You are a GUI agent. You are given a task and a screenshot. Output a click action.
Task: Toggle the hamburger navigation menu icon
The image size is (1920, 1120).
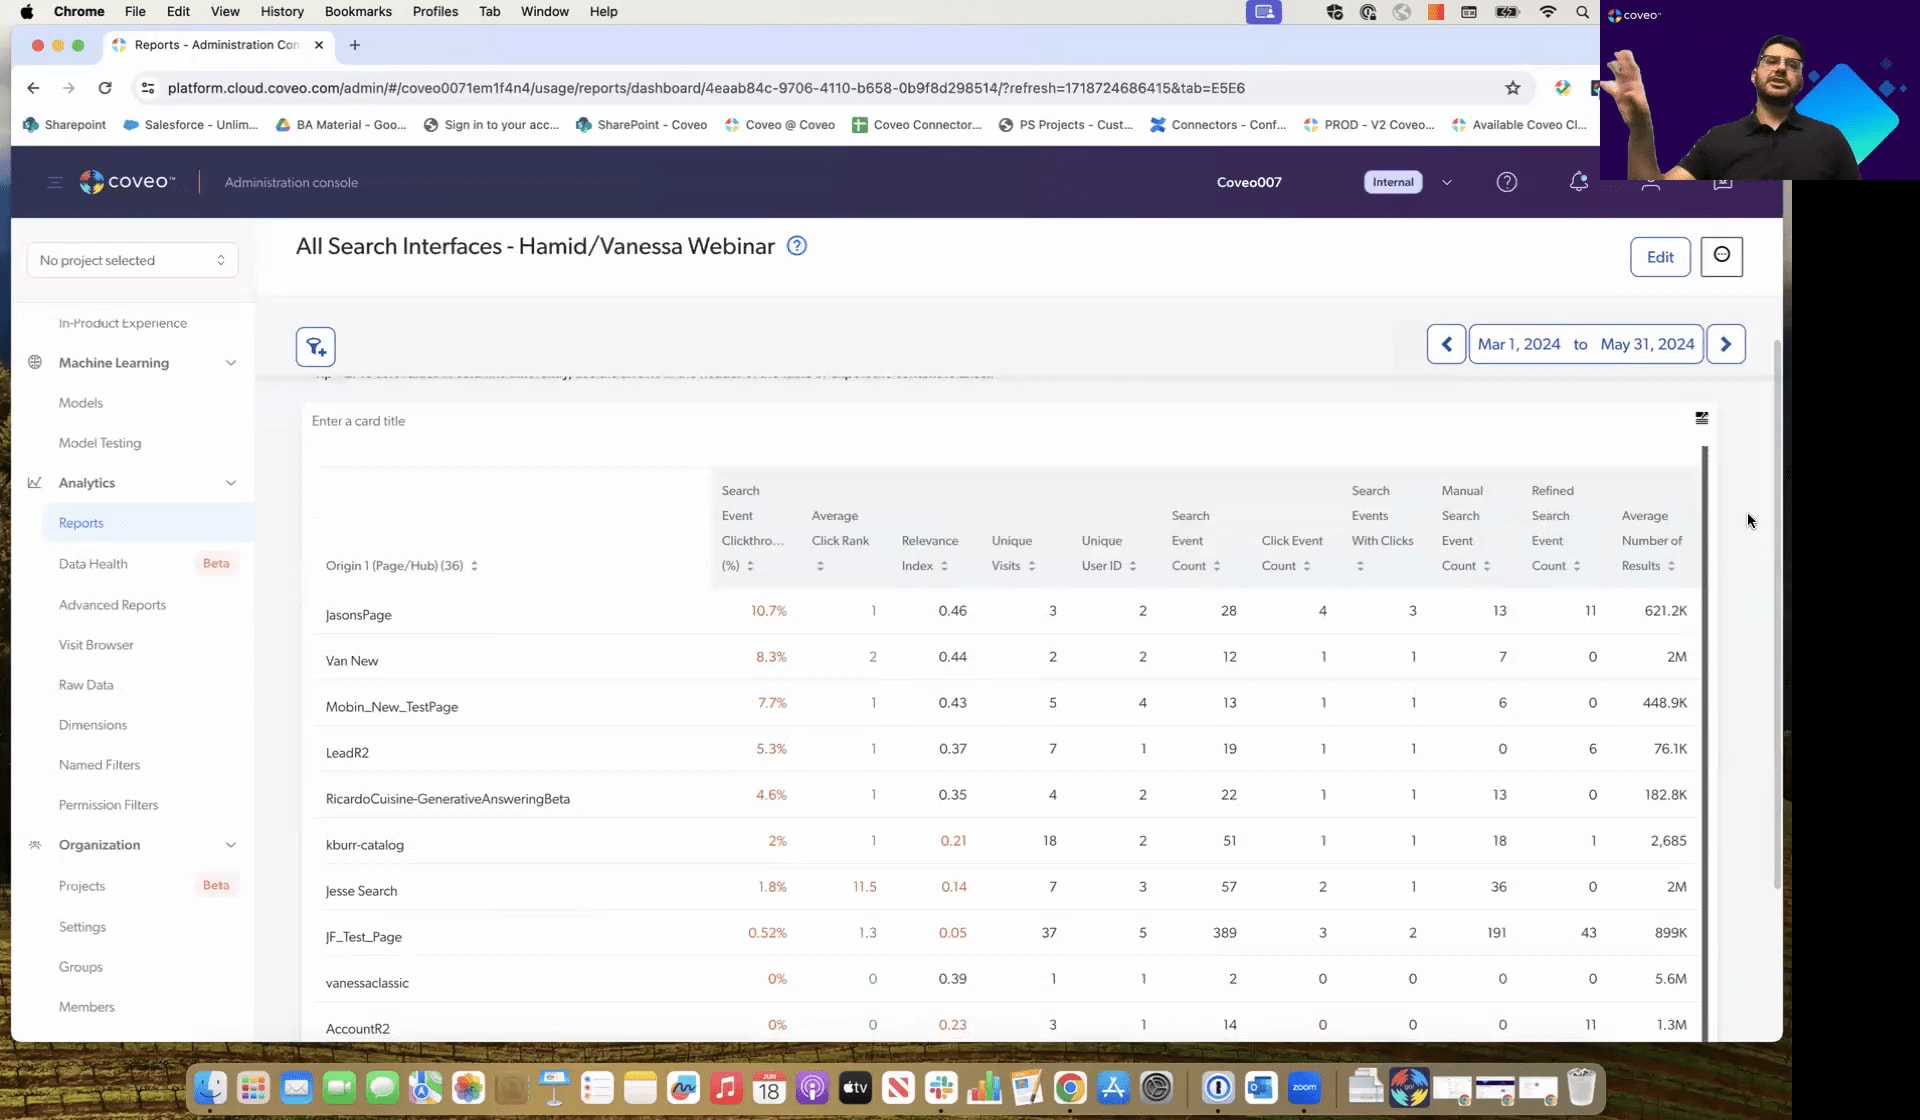click(55, 182)
